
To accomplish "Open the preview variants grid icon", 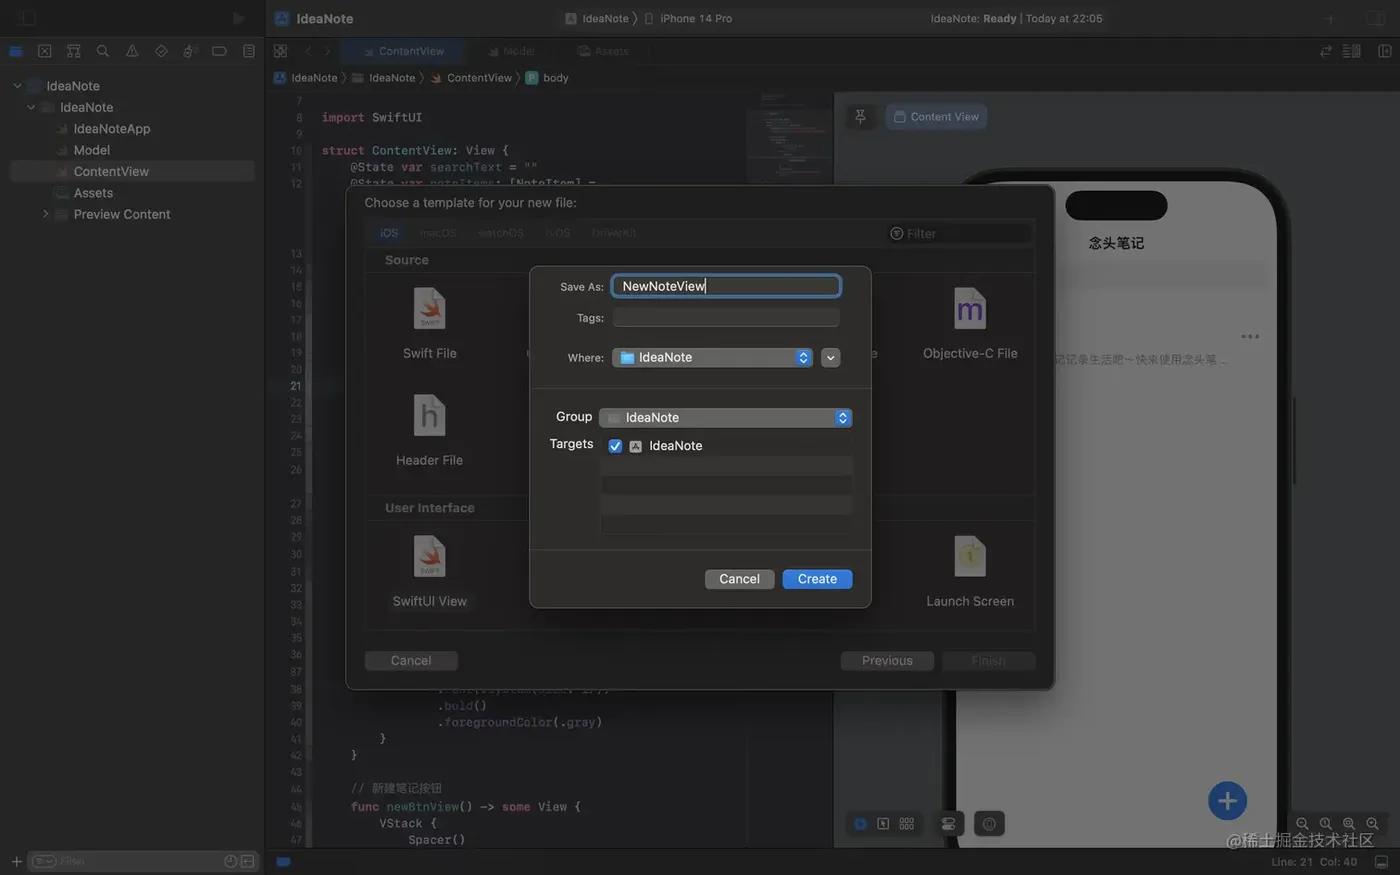I will pyautogui.click(x=907, y=824).
